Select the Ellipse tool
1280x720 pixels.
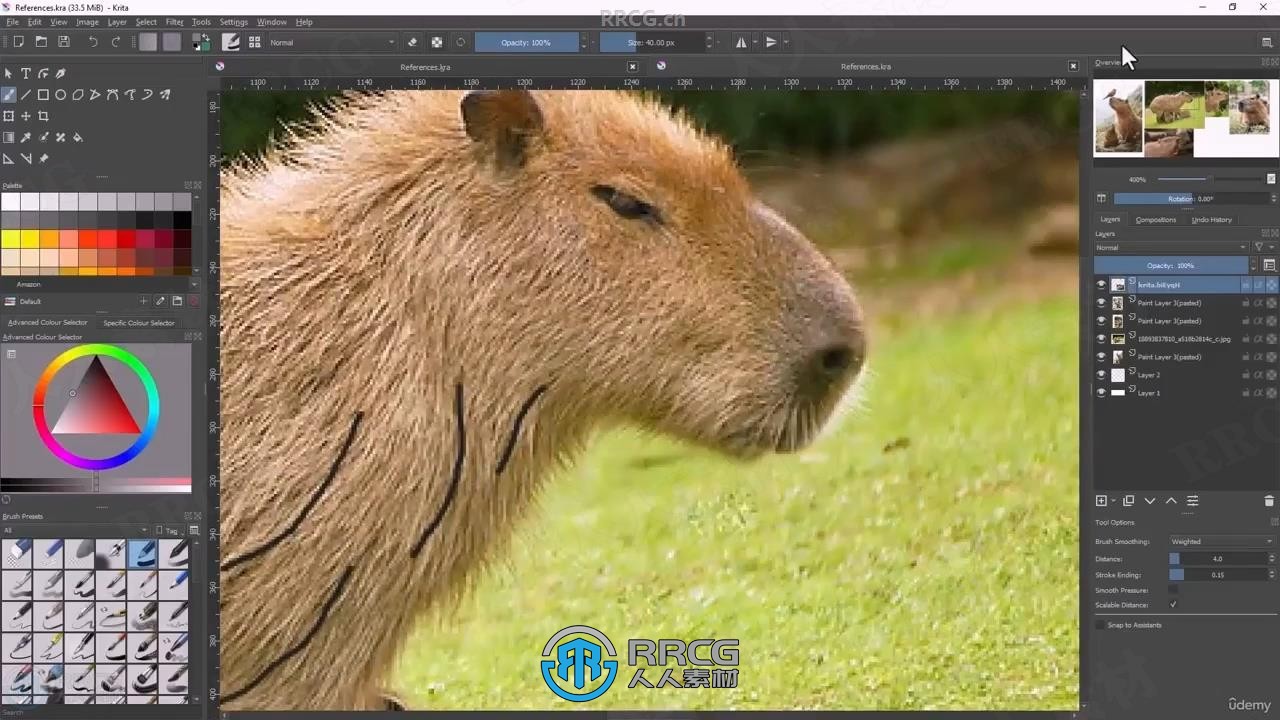(61, 95)
